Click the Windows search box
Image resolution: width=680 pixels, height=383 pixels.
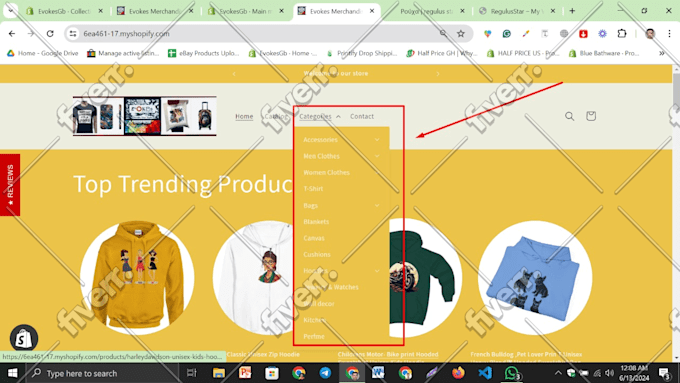[102, 373]
